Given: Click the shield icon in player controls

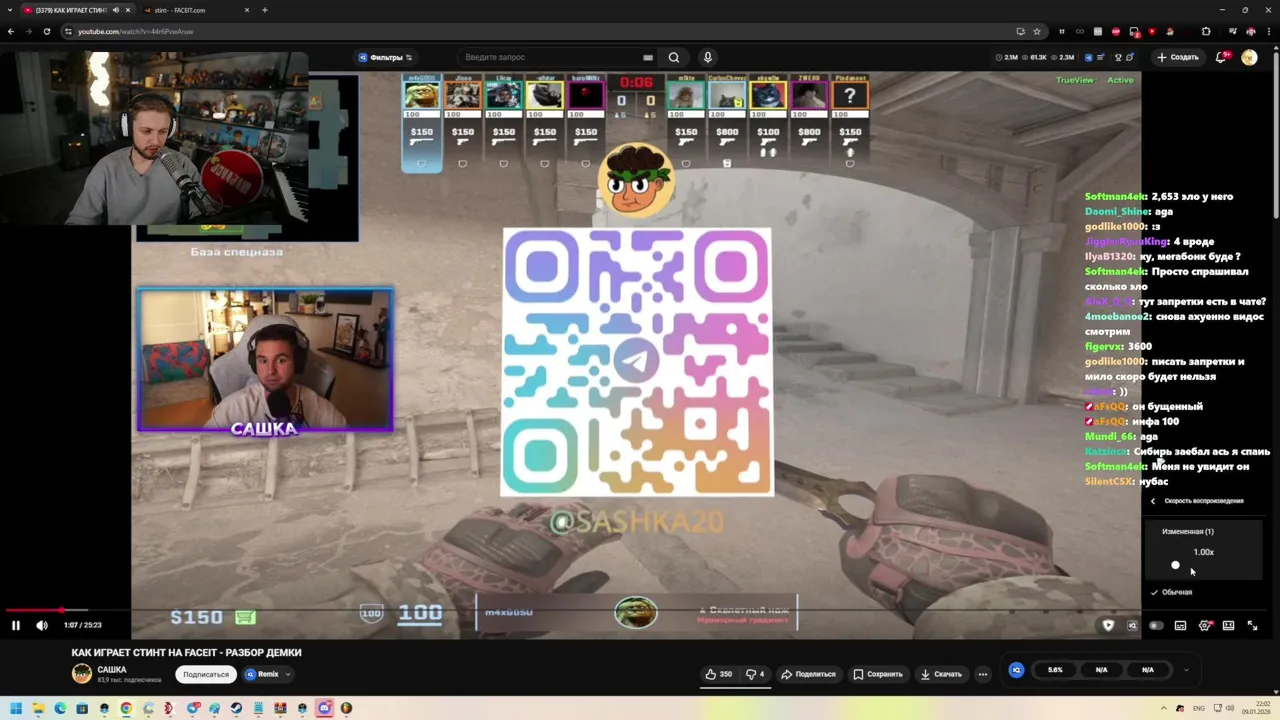Looking at the screenshot, I should point(1108,625).
